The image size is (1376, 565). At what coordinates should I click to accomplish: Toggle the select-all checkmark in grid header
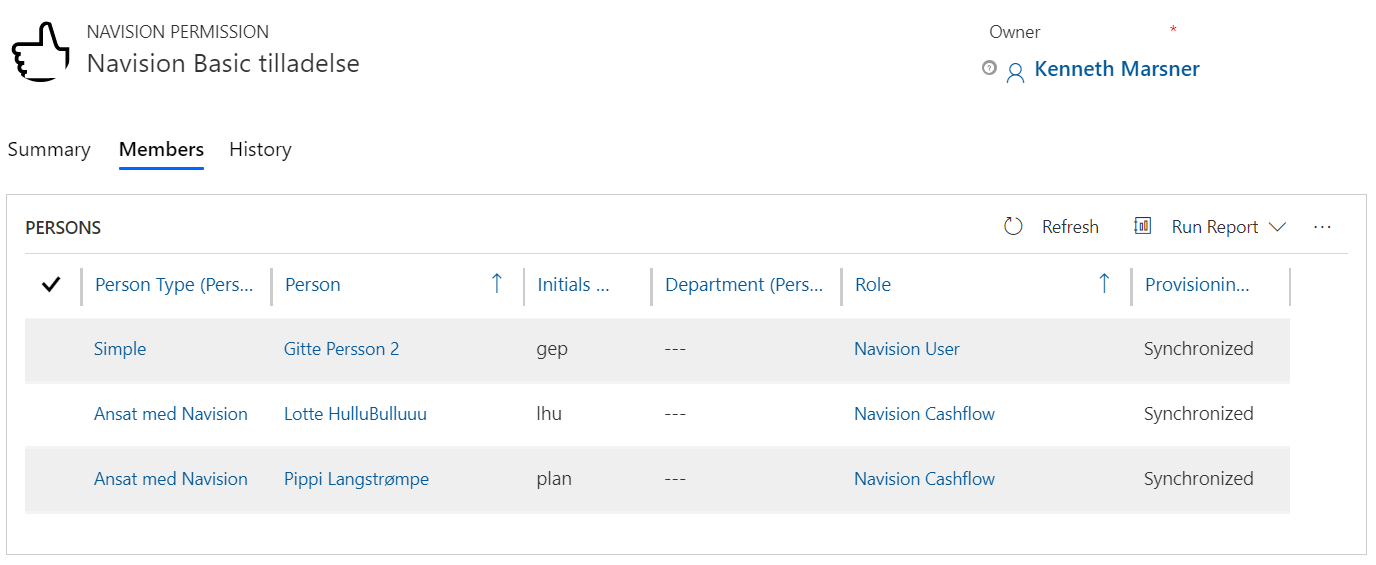coord(51,285)
